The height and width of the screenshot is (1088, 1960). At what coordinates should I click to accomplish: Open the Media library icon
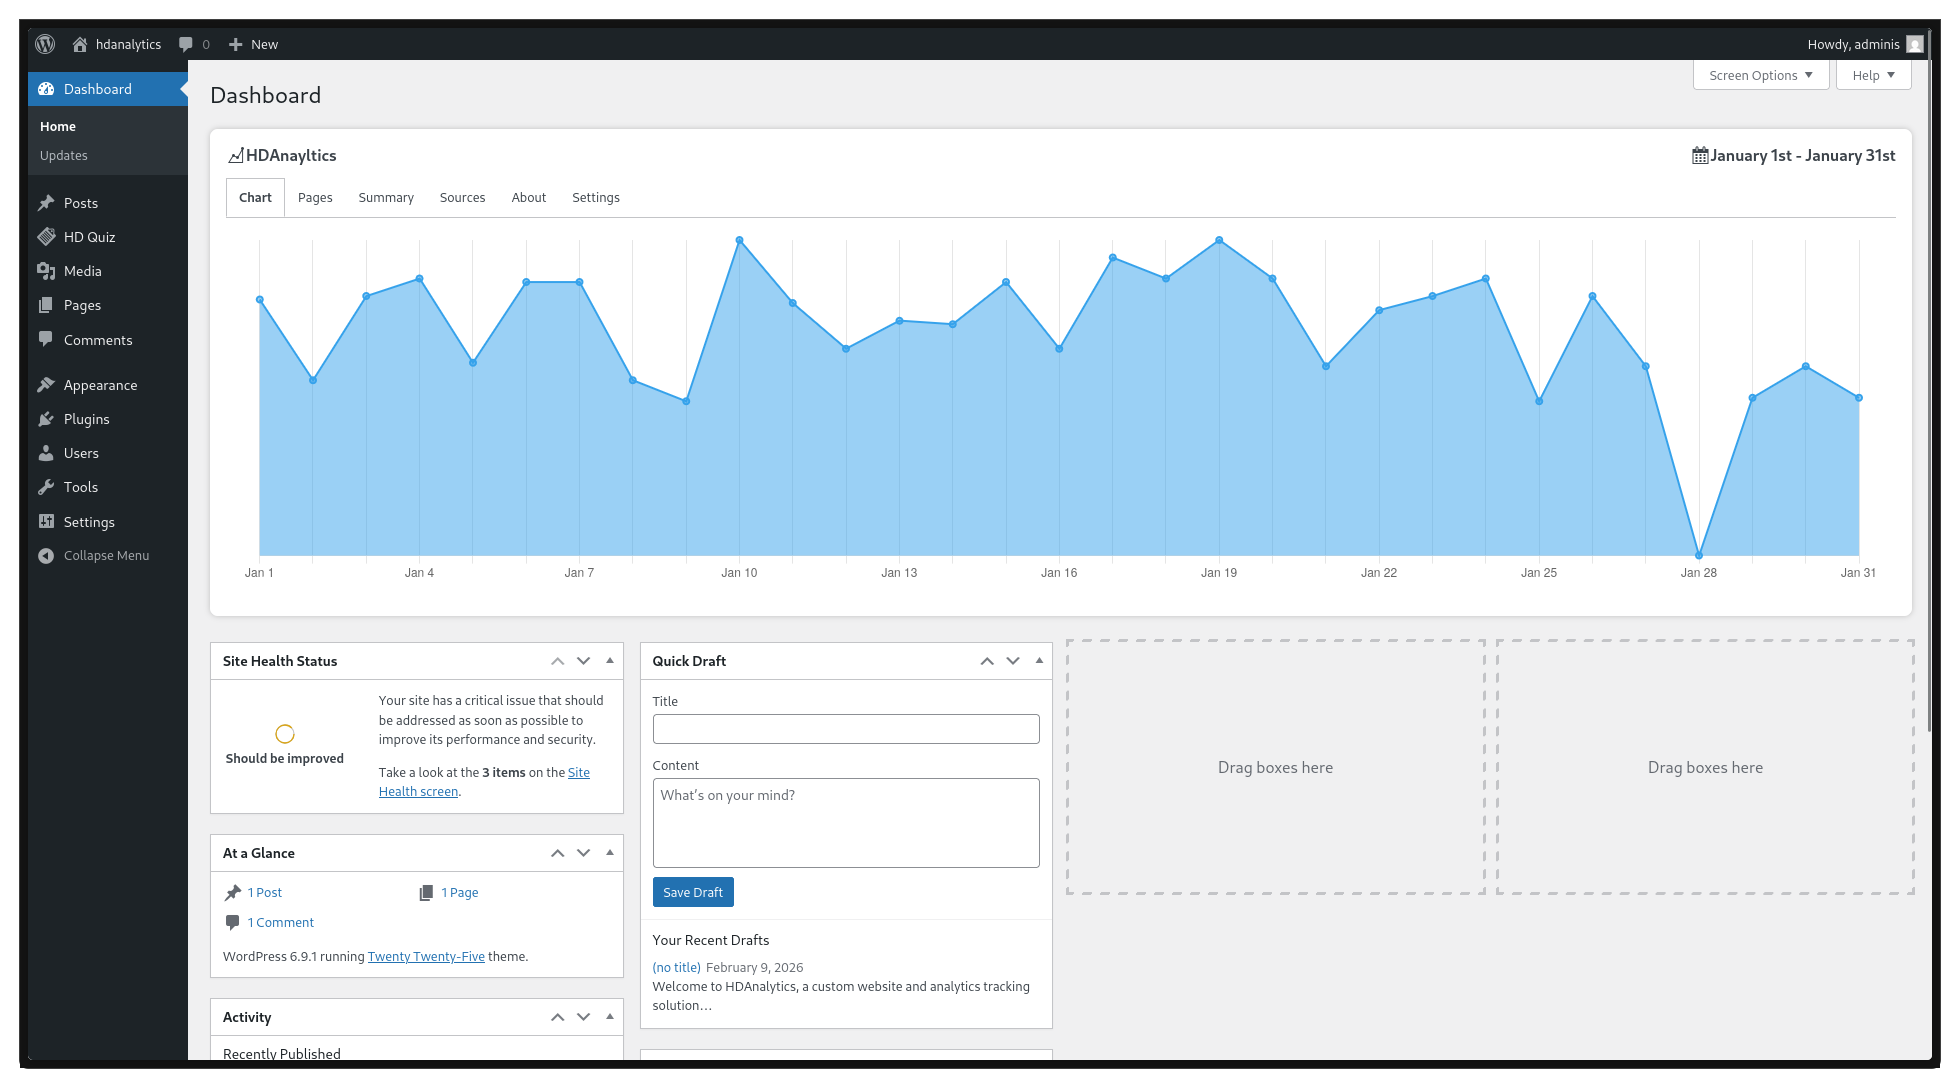46,271
